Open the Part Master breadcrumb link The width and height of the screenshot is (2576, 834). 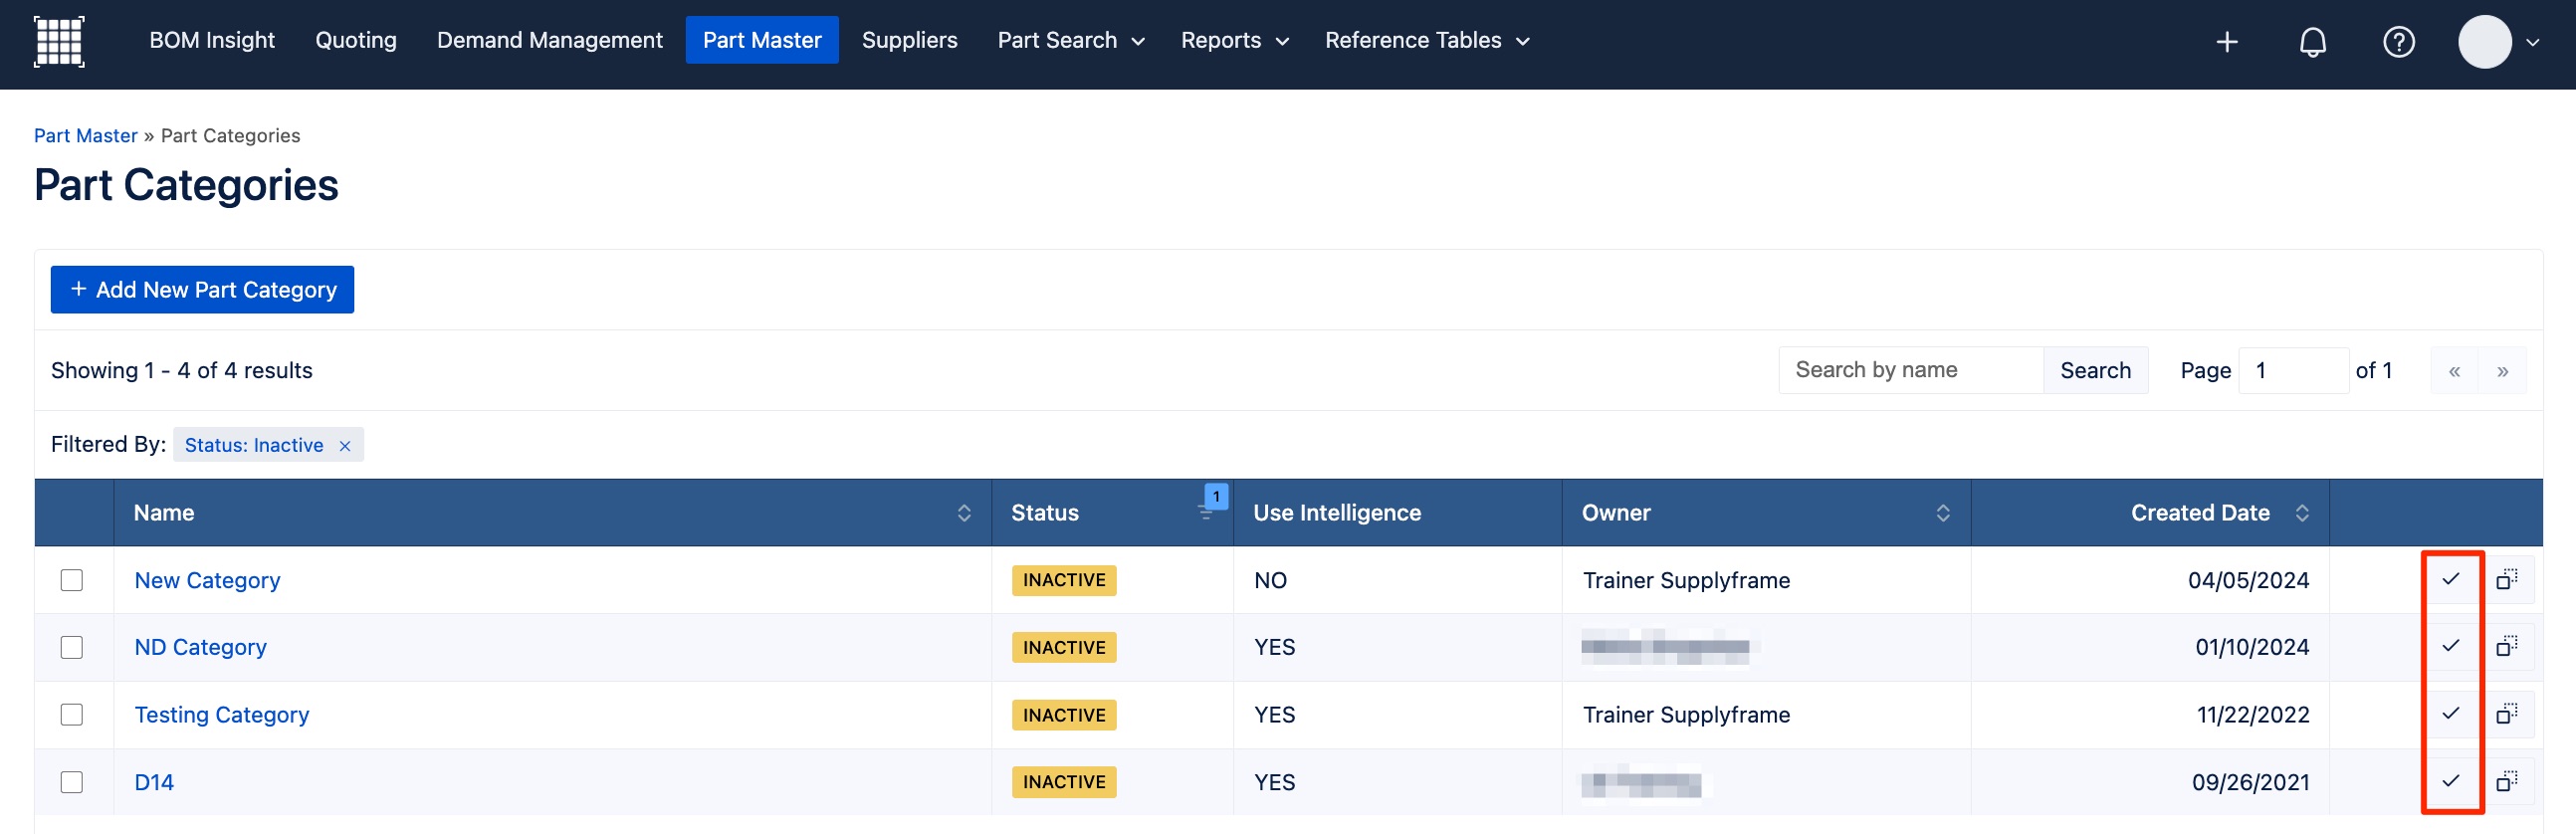point(86,136)
